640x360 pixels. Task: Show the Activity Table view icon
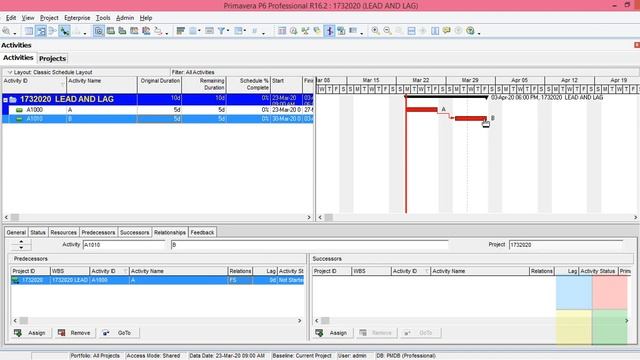[29, 31]
